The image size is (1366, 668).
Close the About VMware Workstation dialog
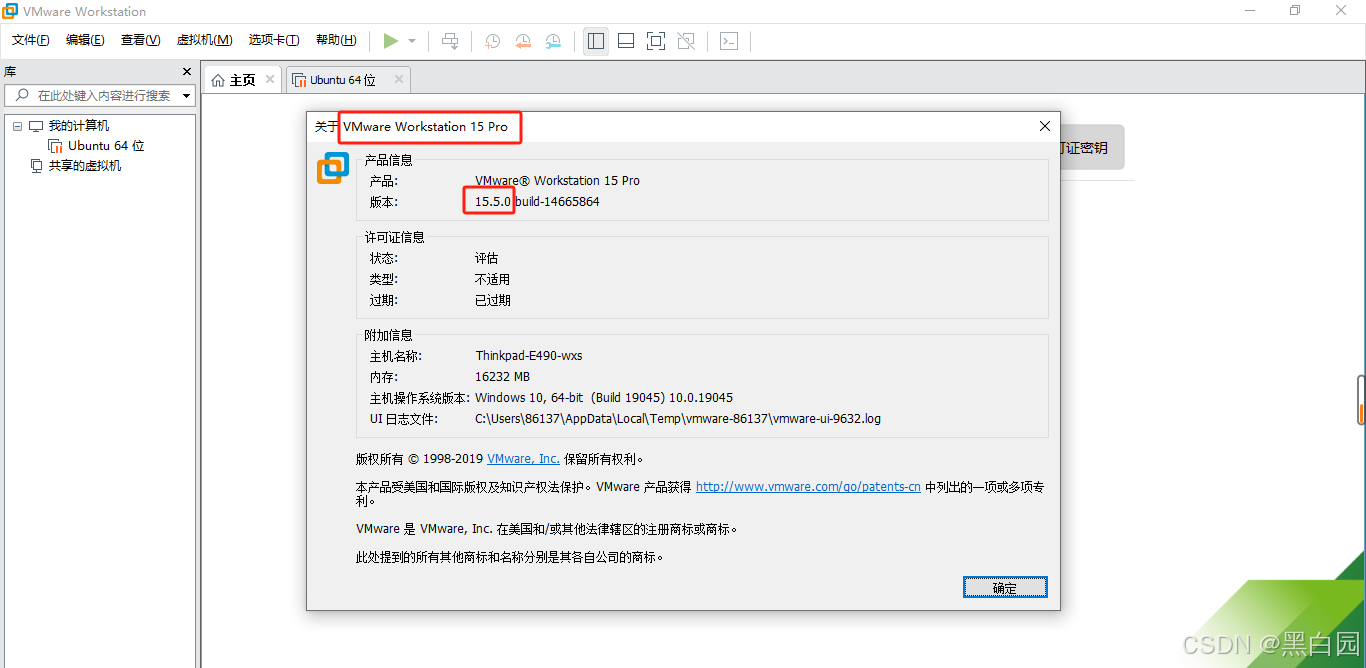tap(1045, 127)
